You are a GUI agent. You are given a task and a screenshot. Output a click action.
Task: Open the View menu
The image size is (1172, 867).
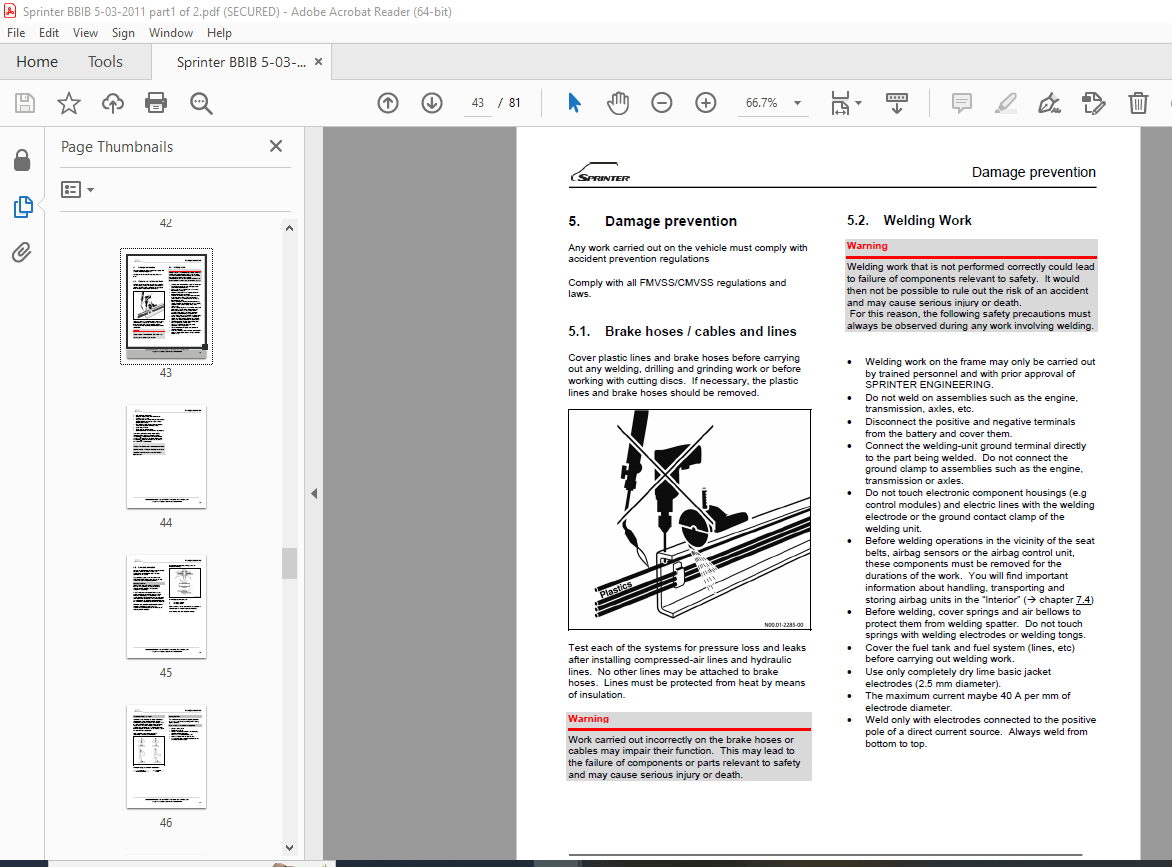(85, 32)
